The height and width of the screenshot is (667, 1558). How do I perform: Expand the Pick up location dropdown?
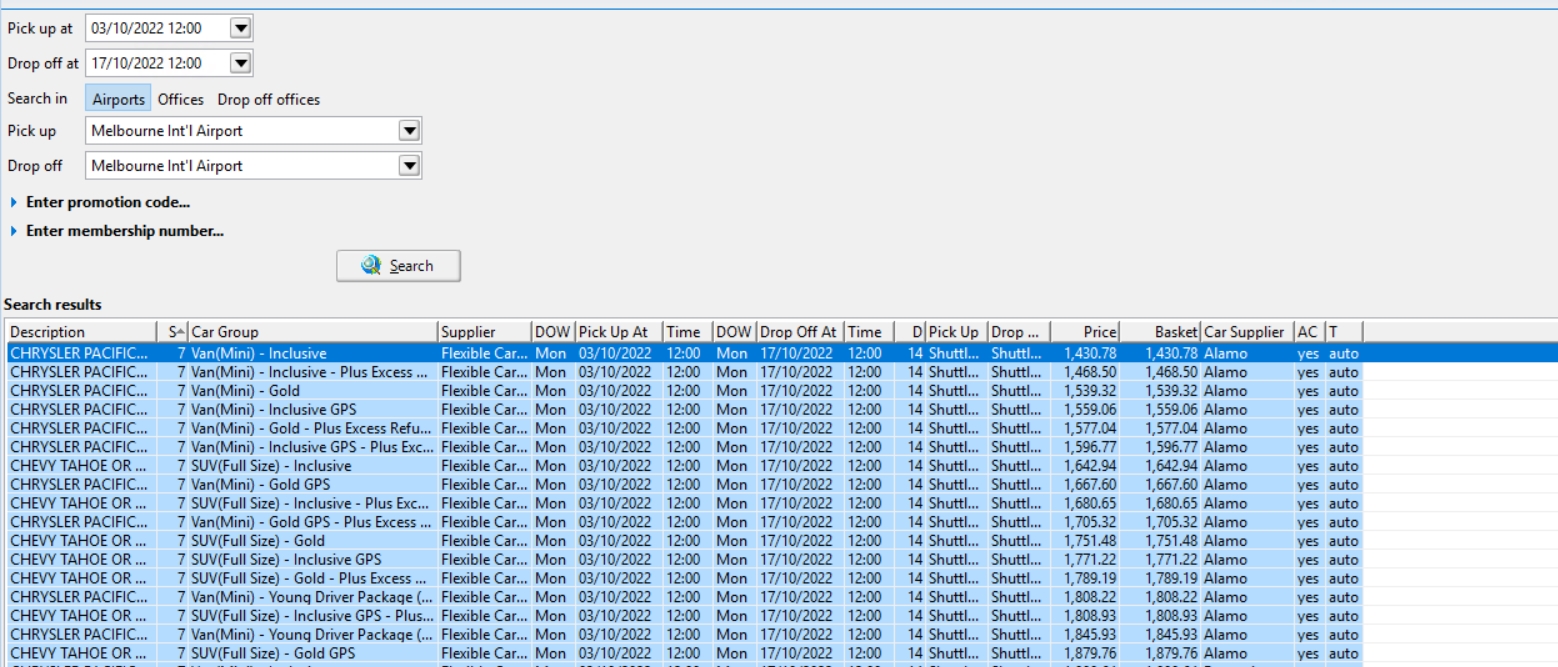(408, 130)
